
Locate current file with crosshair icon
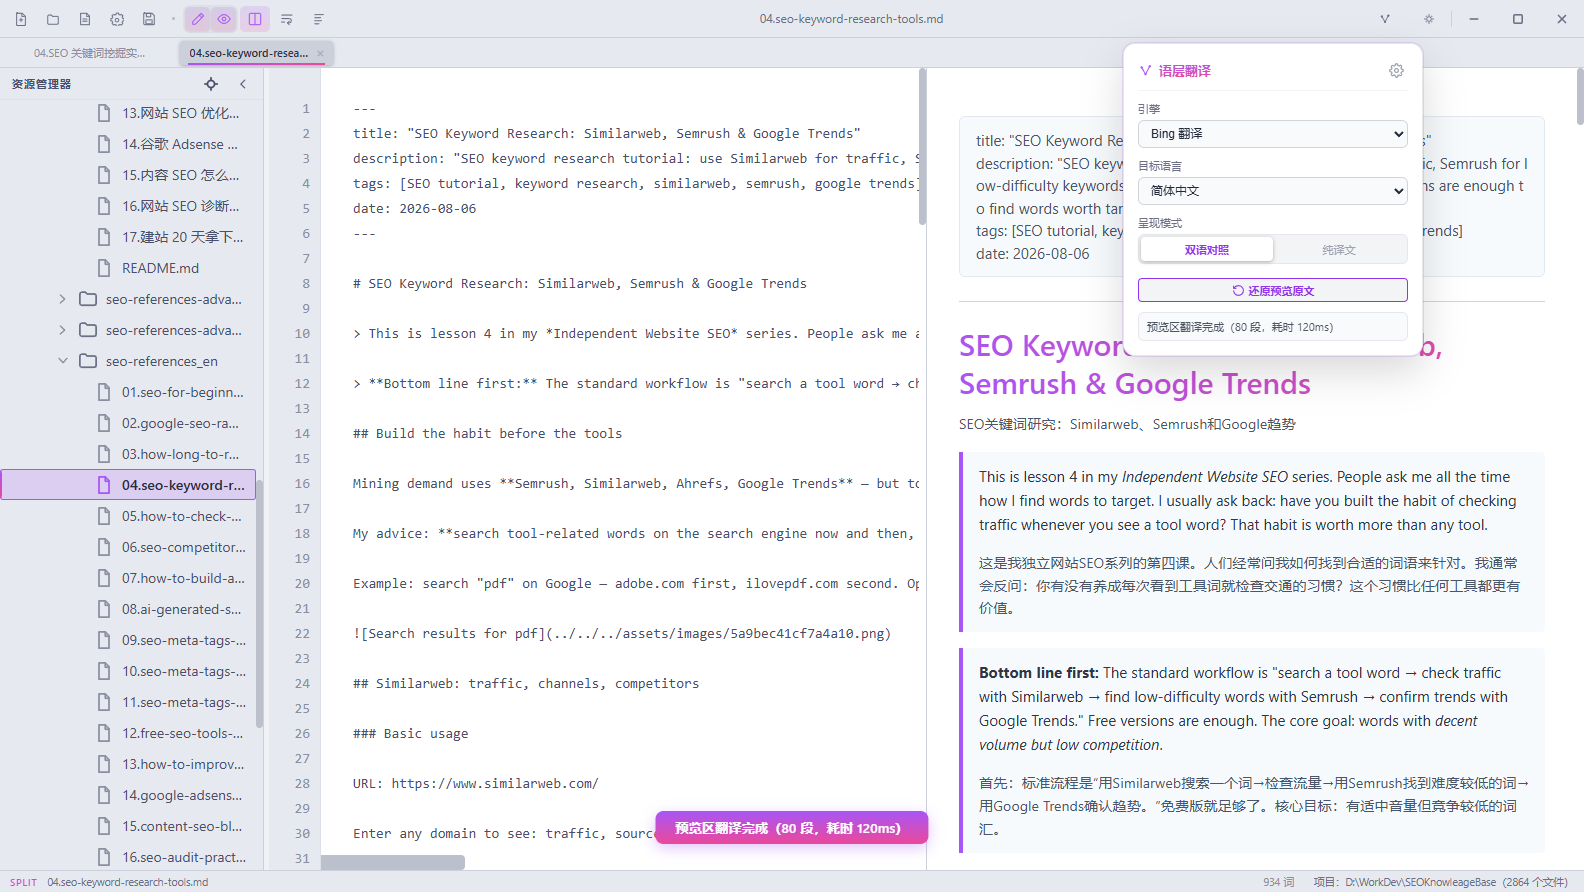[x=211, y=84]
